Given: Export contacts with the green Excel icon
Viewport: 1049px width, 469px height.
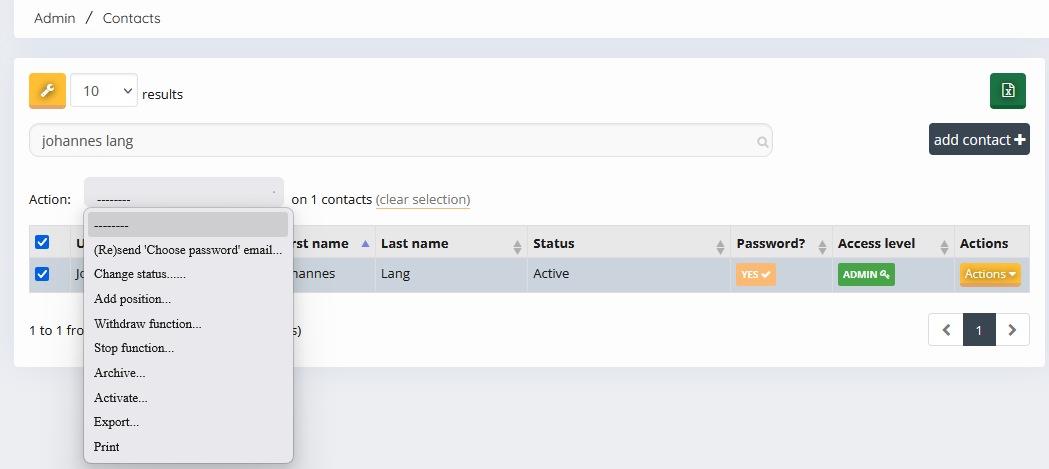Looking at the screenshot, I should (1007, 91).
